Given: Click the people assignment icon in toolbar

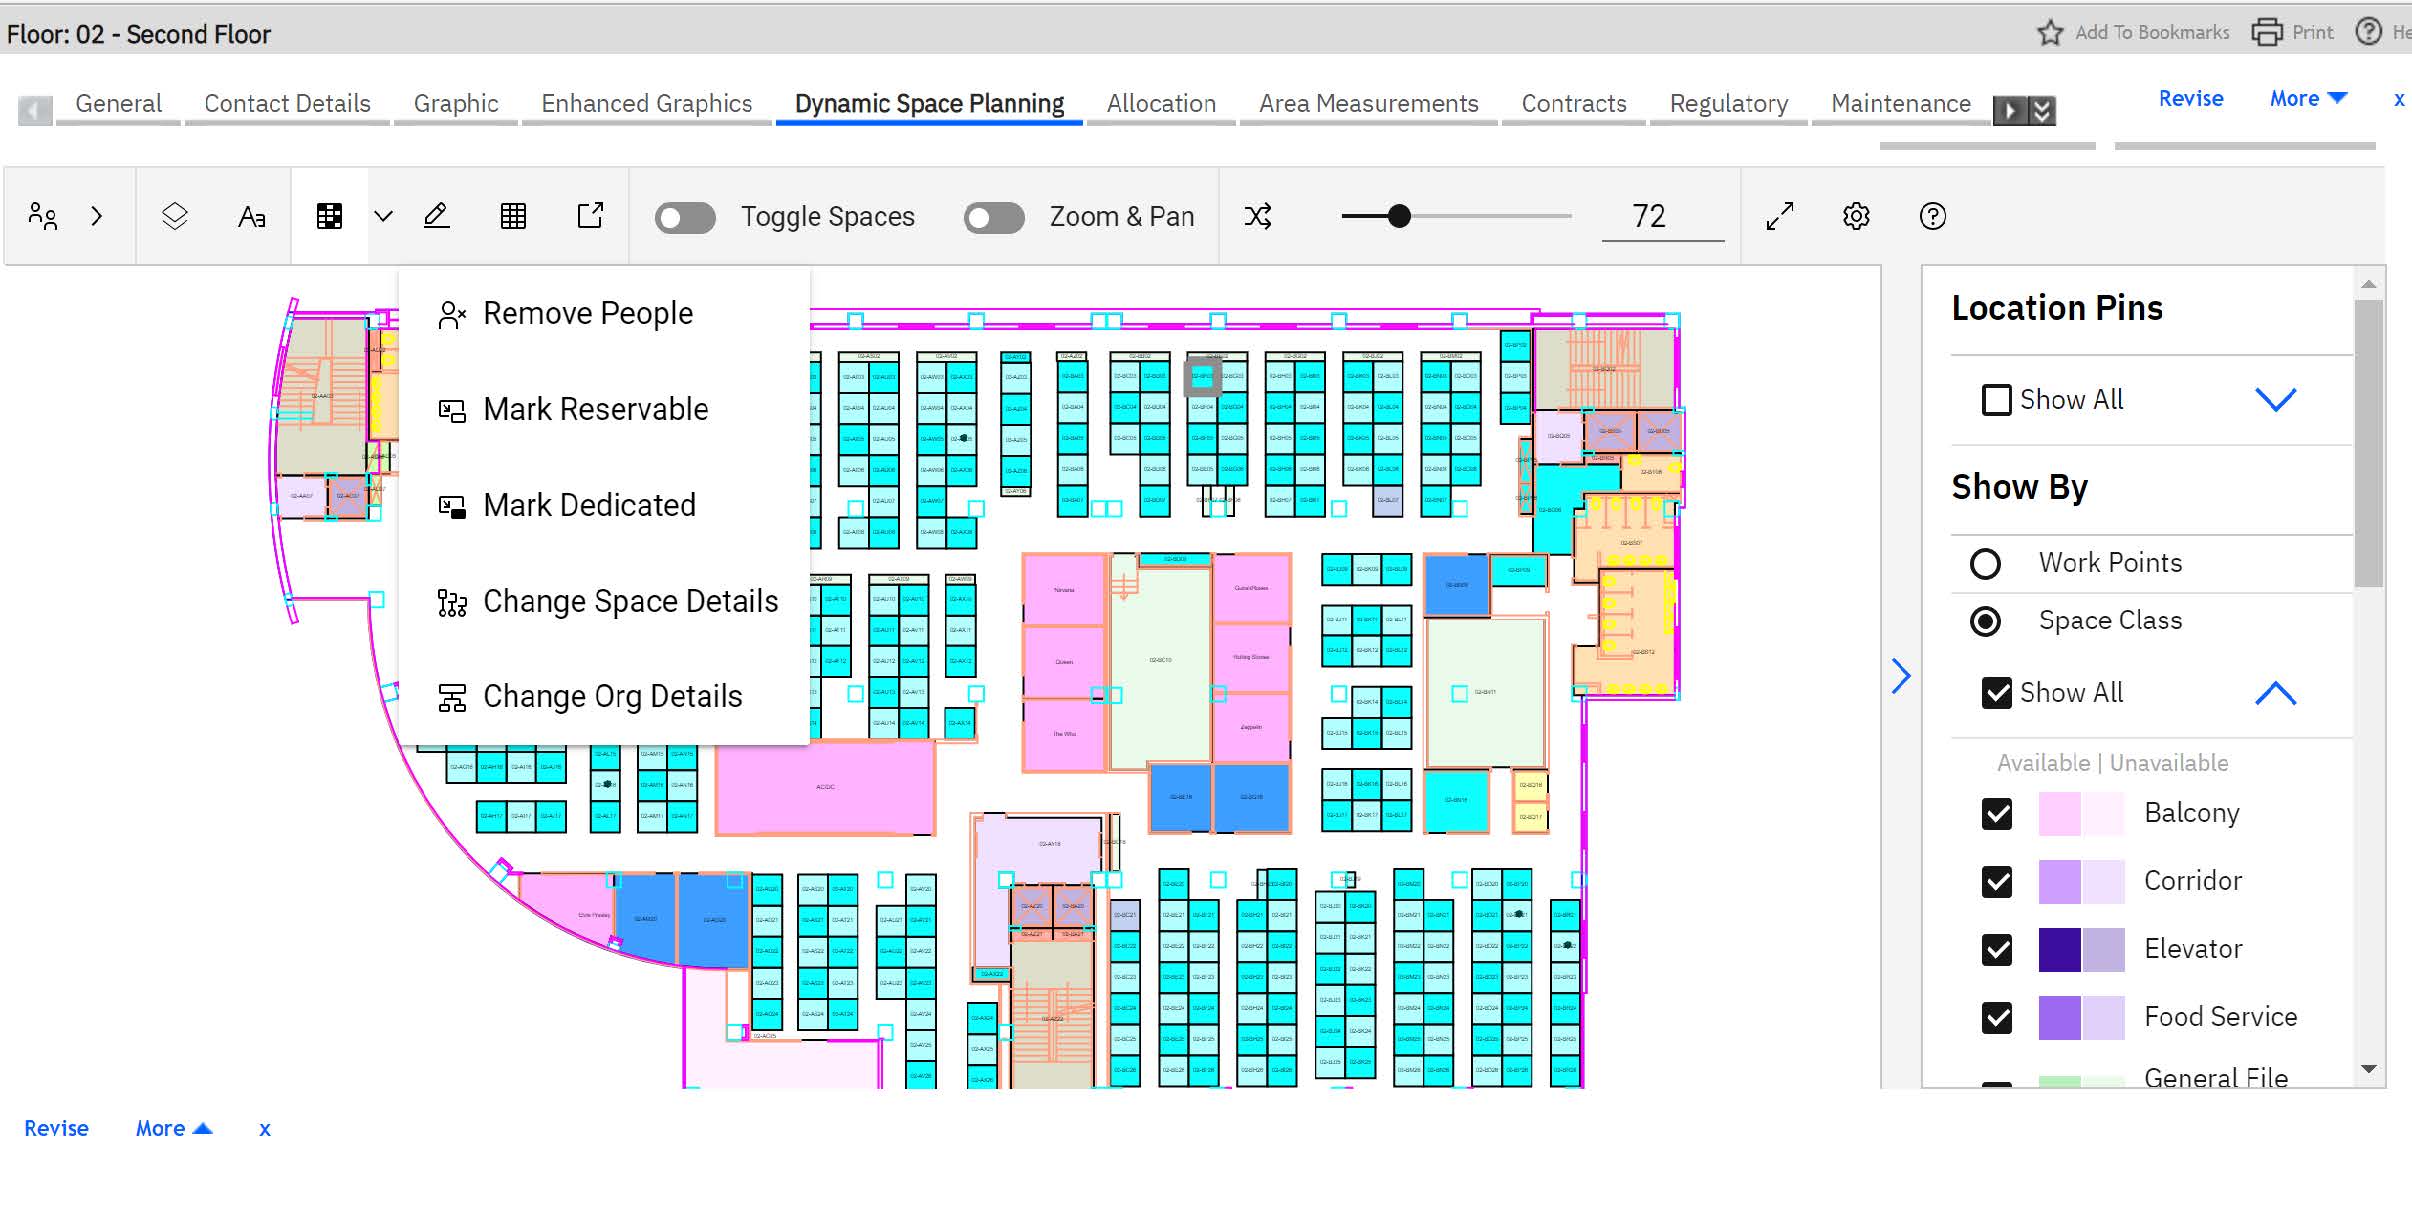Looking at the screenshot, I should click(43, 216).
